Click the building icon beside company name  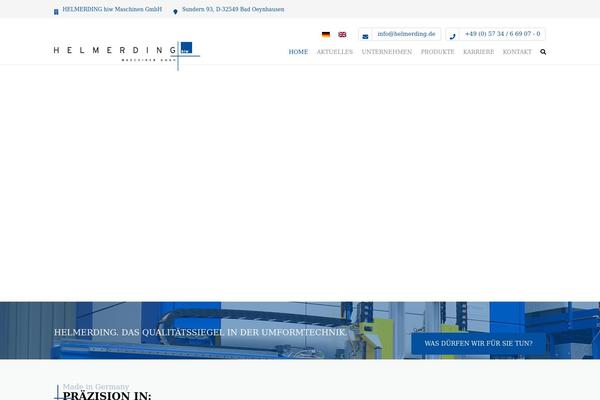click(x=56, y=12)
